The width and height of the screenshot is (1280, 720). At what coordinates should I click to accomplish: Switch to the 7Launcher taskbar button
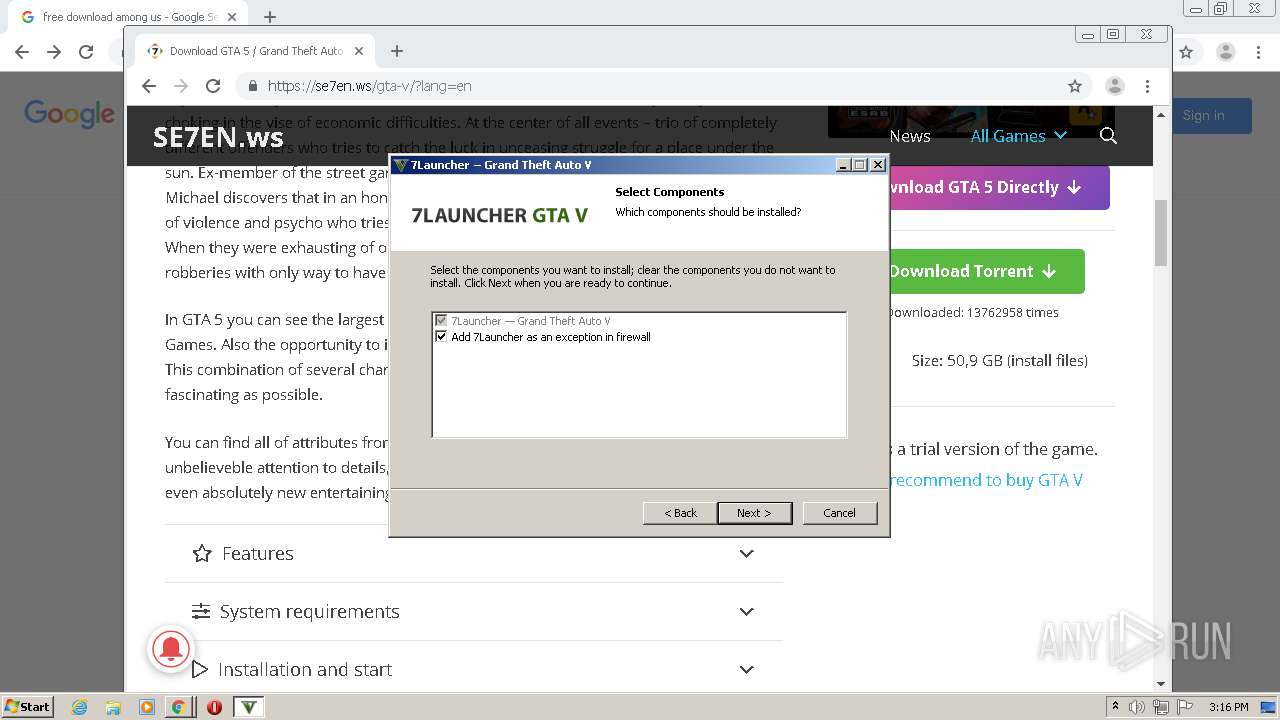249,707
